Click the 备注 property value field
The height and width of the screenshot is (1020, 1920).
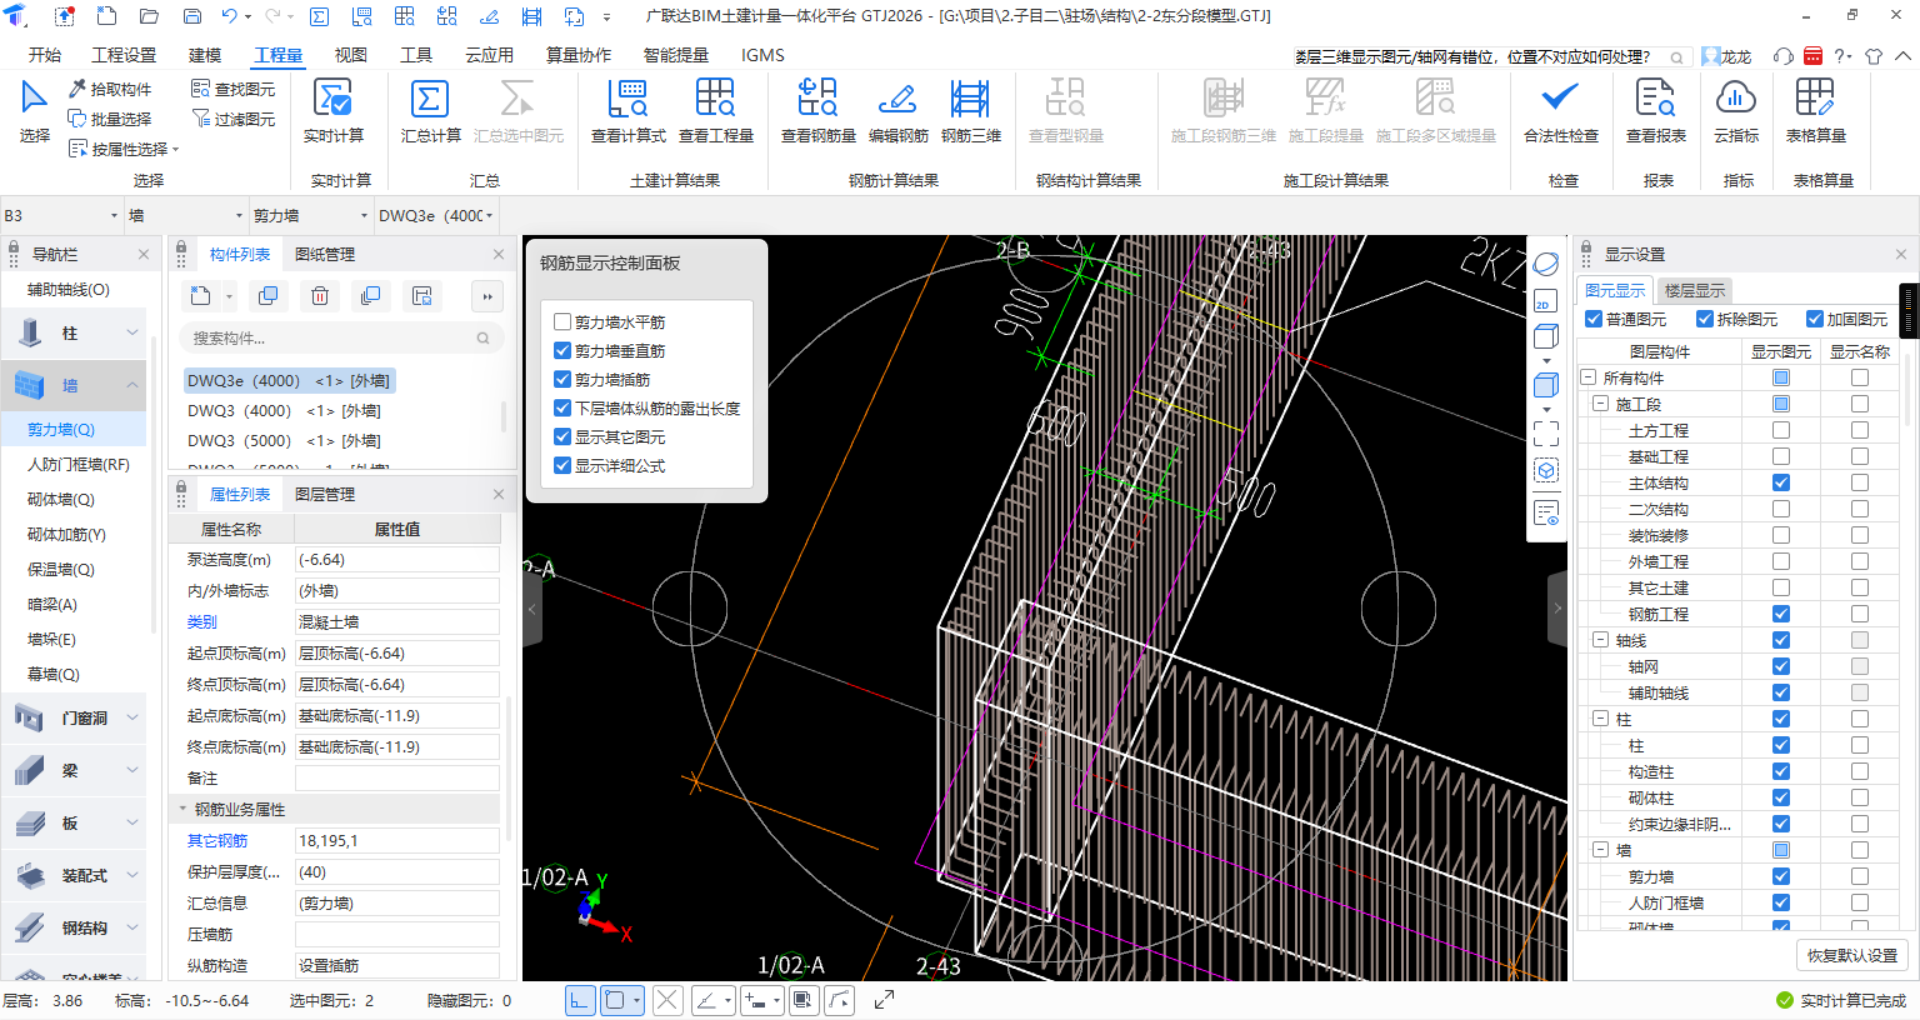(397, 778)
